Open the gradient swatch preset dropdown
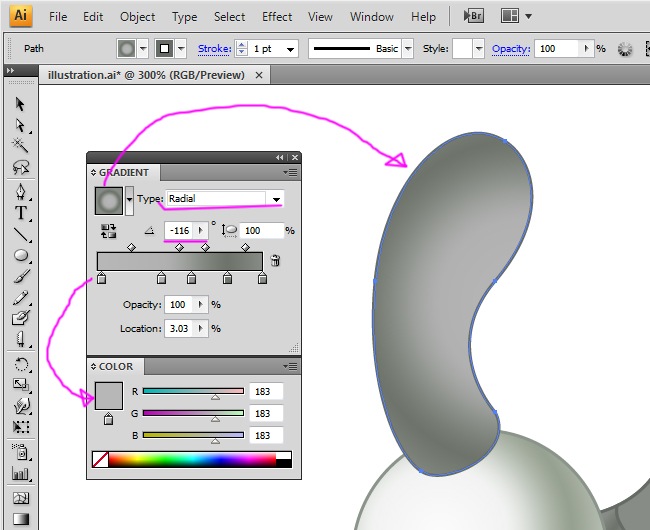 click(x=129, y=201)
